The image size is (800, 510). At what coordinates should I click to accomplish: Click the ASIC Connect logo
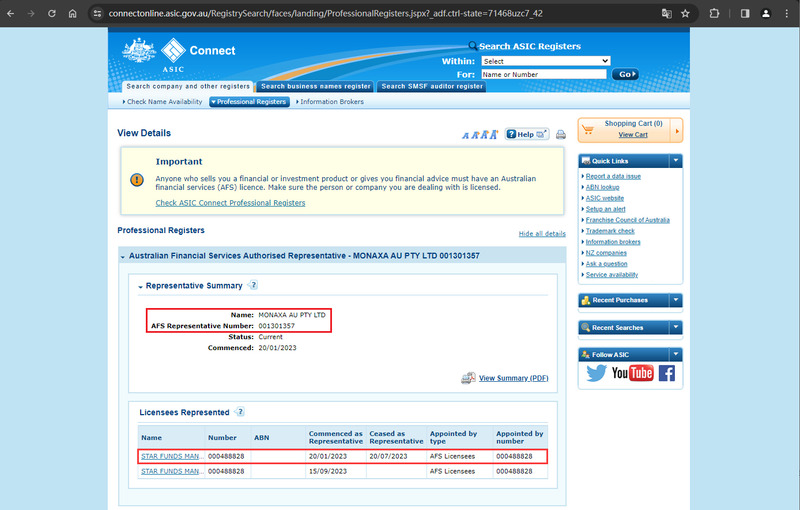click(x=179, y=55)
